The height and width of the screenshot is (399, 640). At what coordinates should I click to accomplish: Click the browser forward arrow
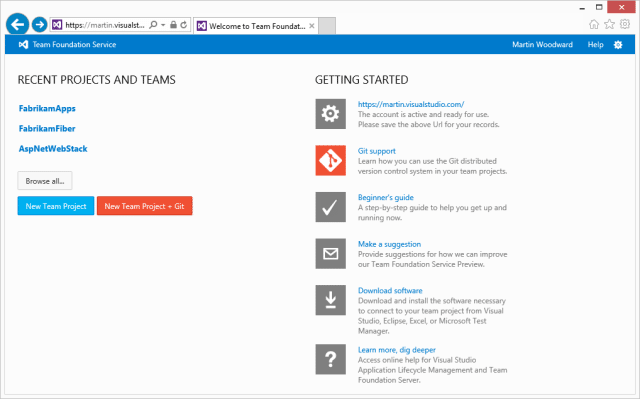[39, 24]
